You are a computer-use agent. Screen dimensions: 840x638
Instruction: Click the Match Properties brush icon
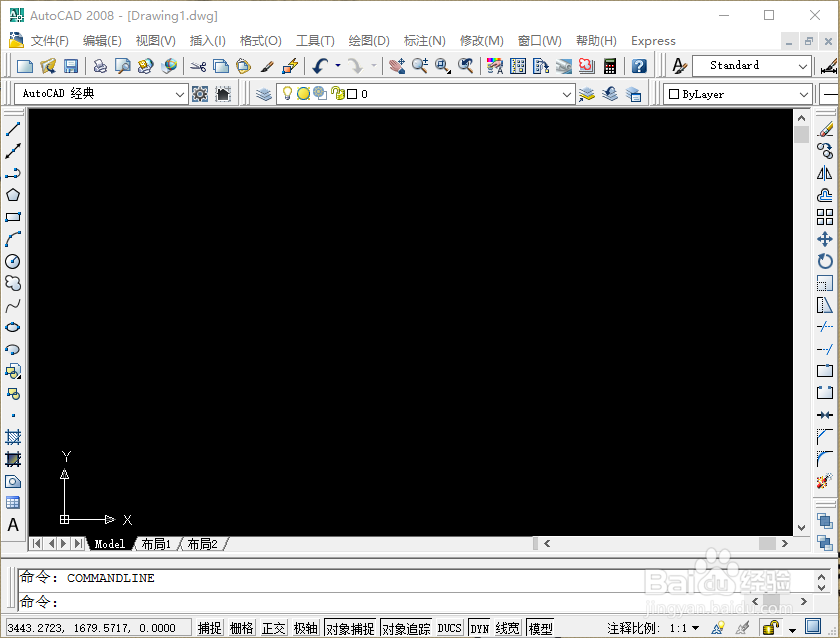pyautogui.click(x=267, y=66)
